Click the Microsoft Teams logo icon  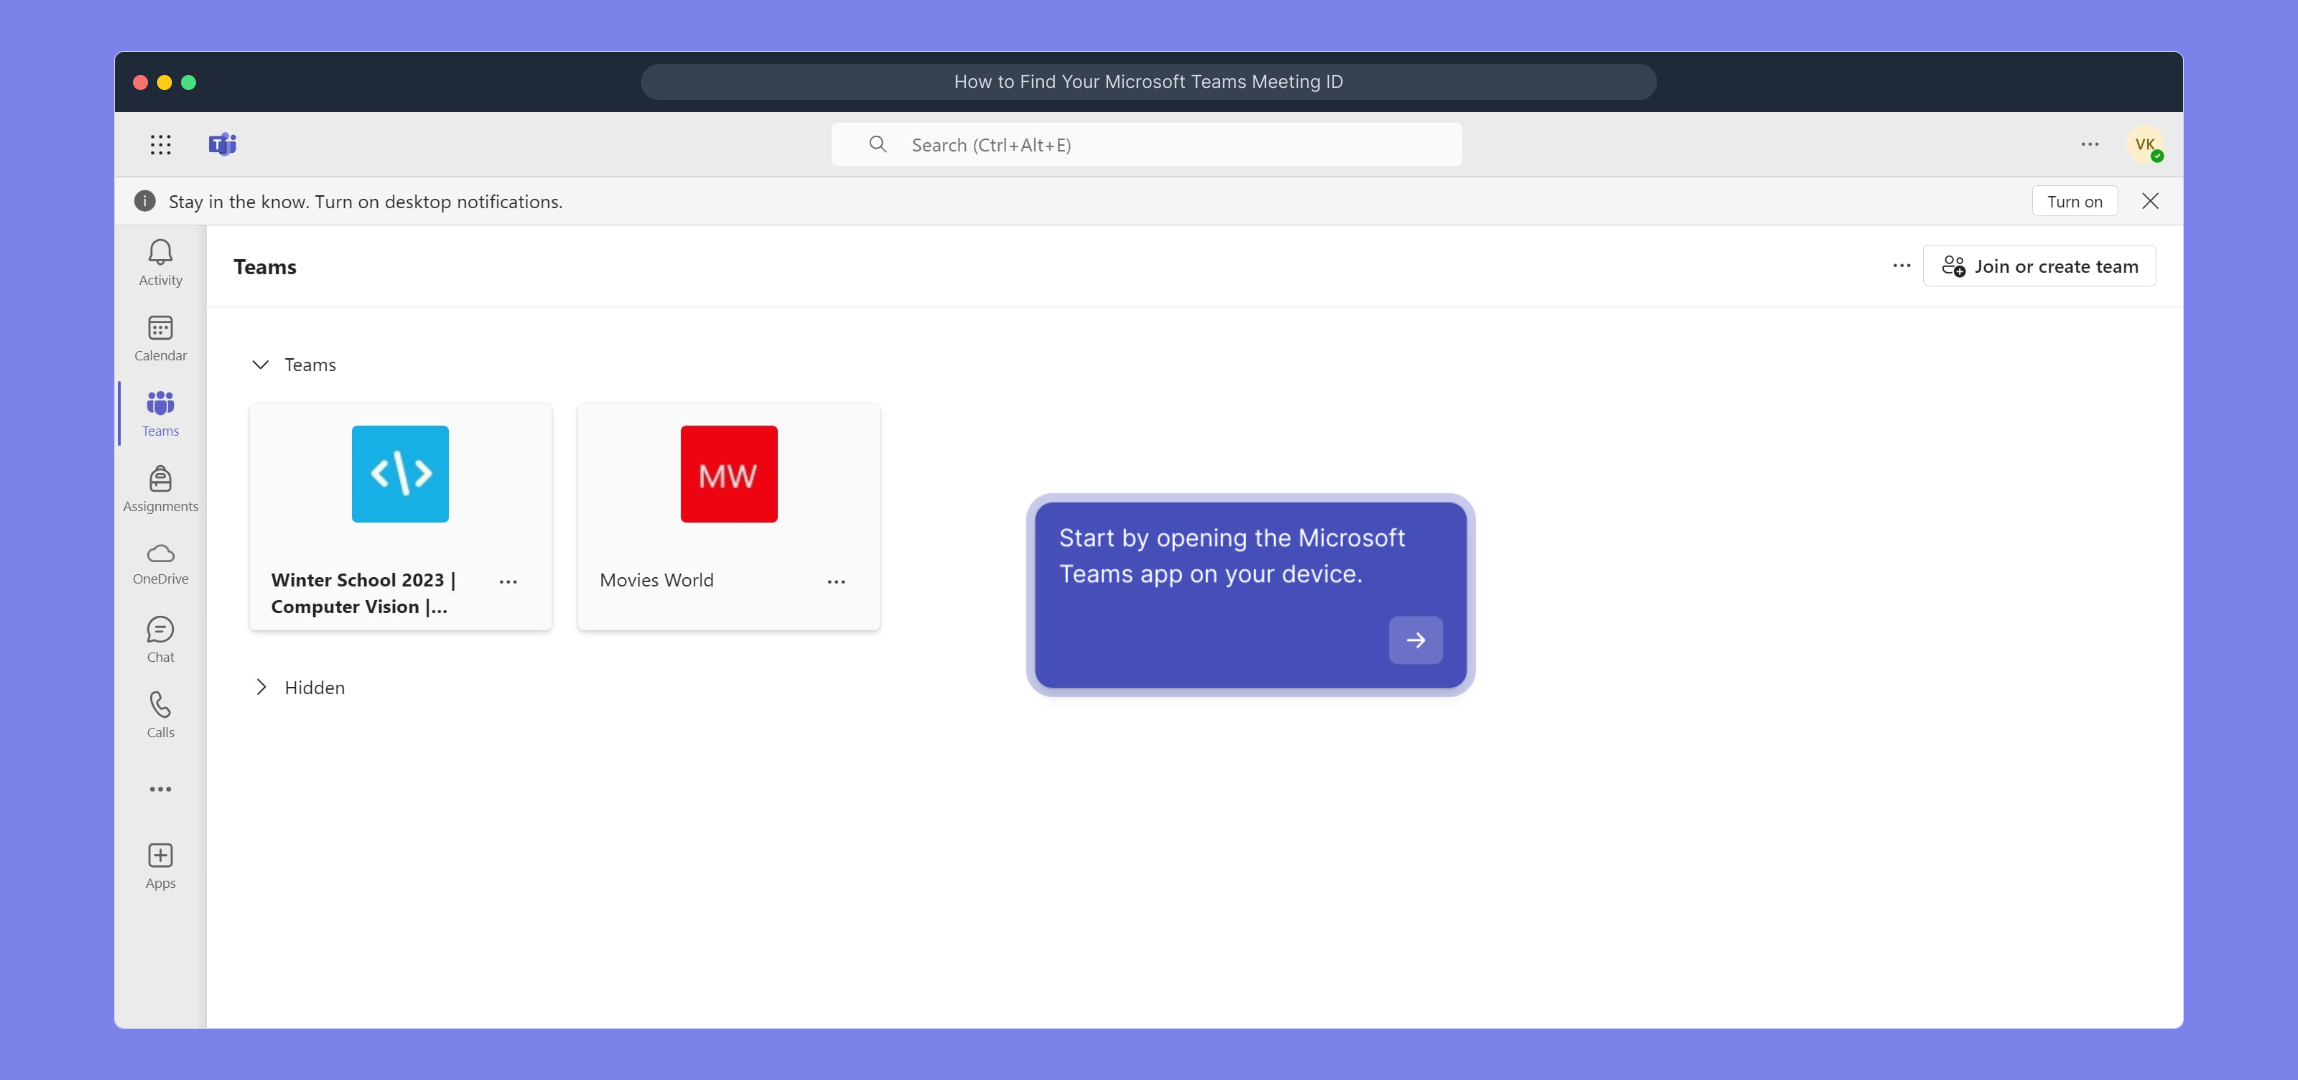coord(222,145)
